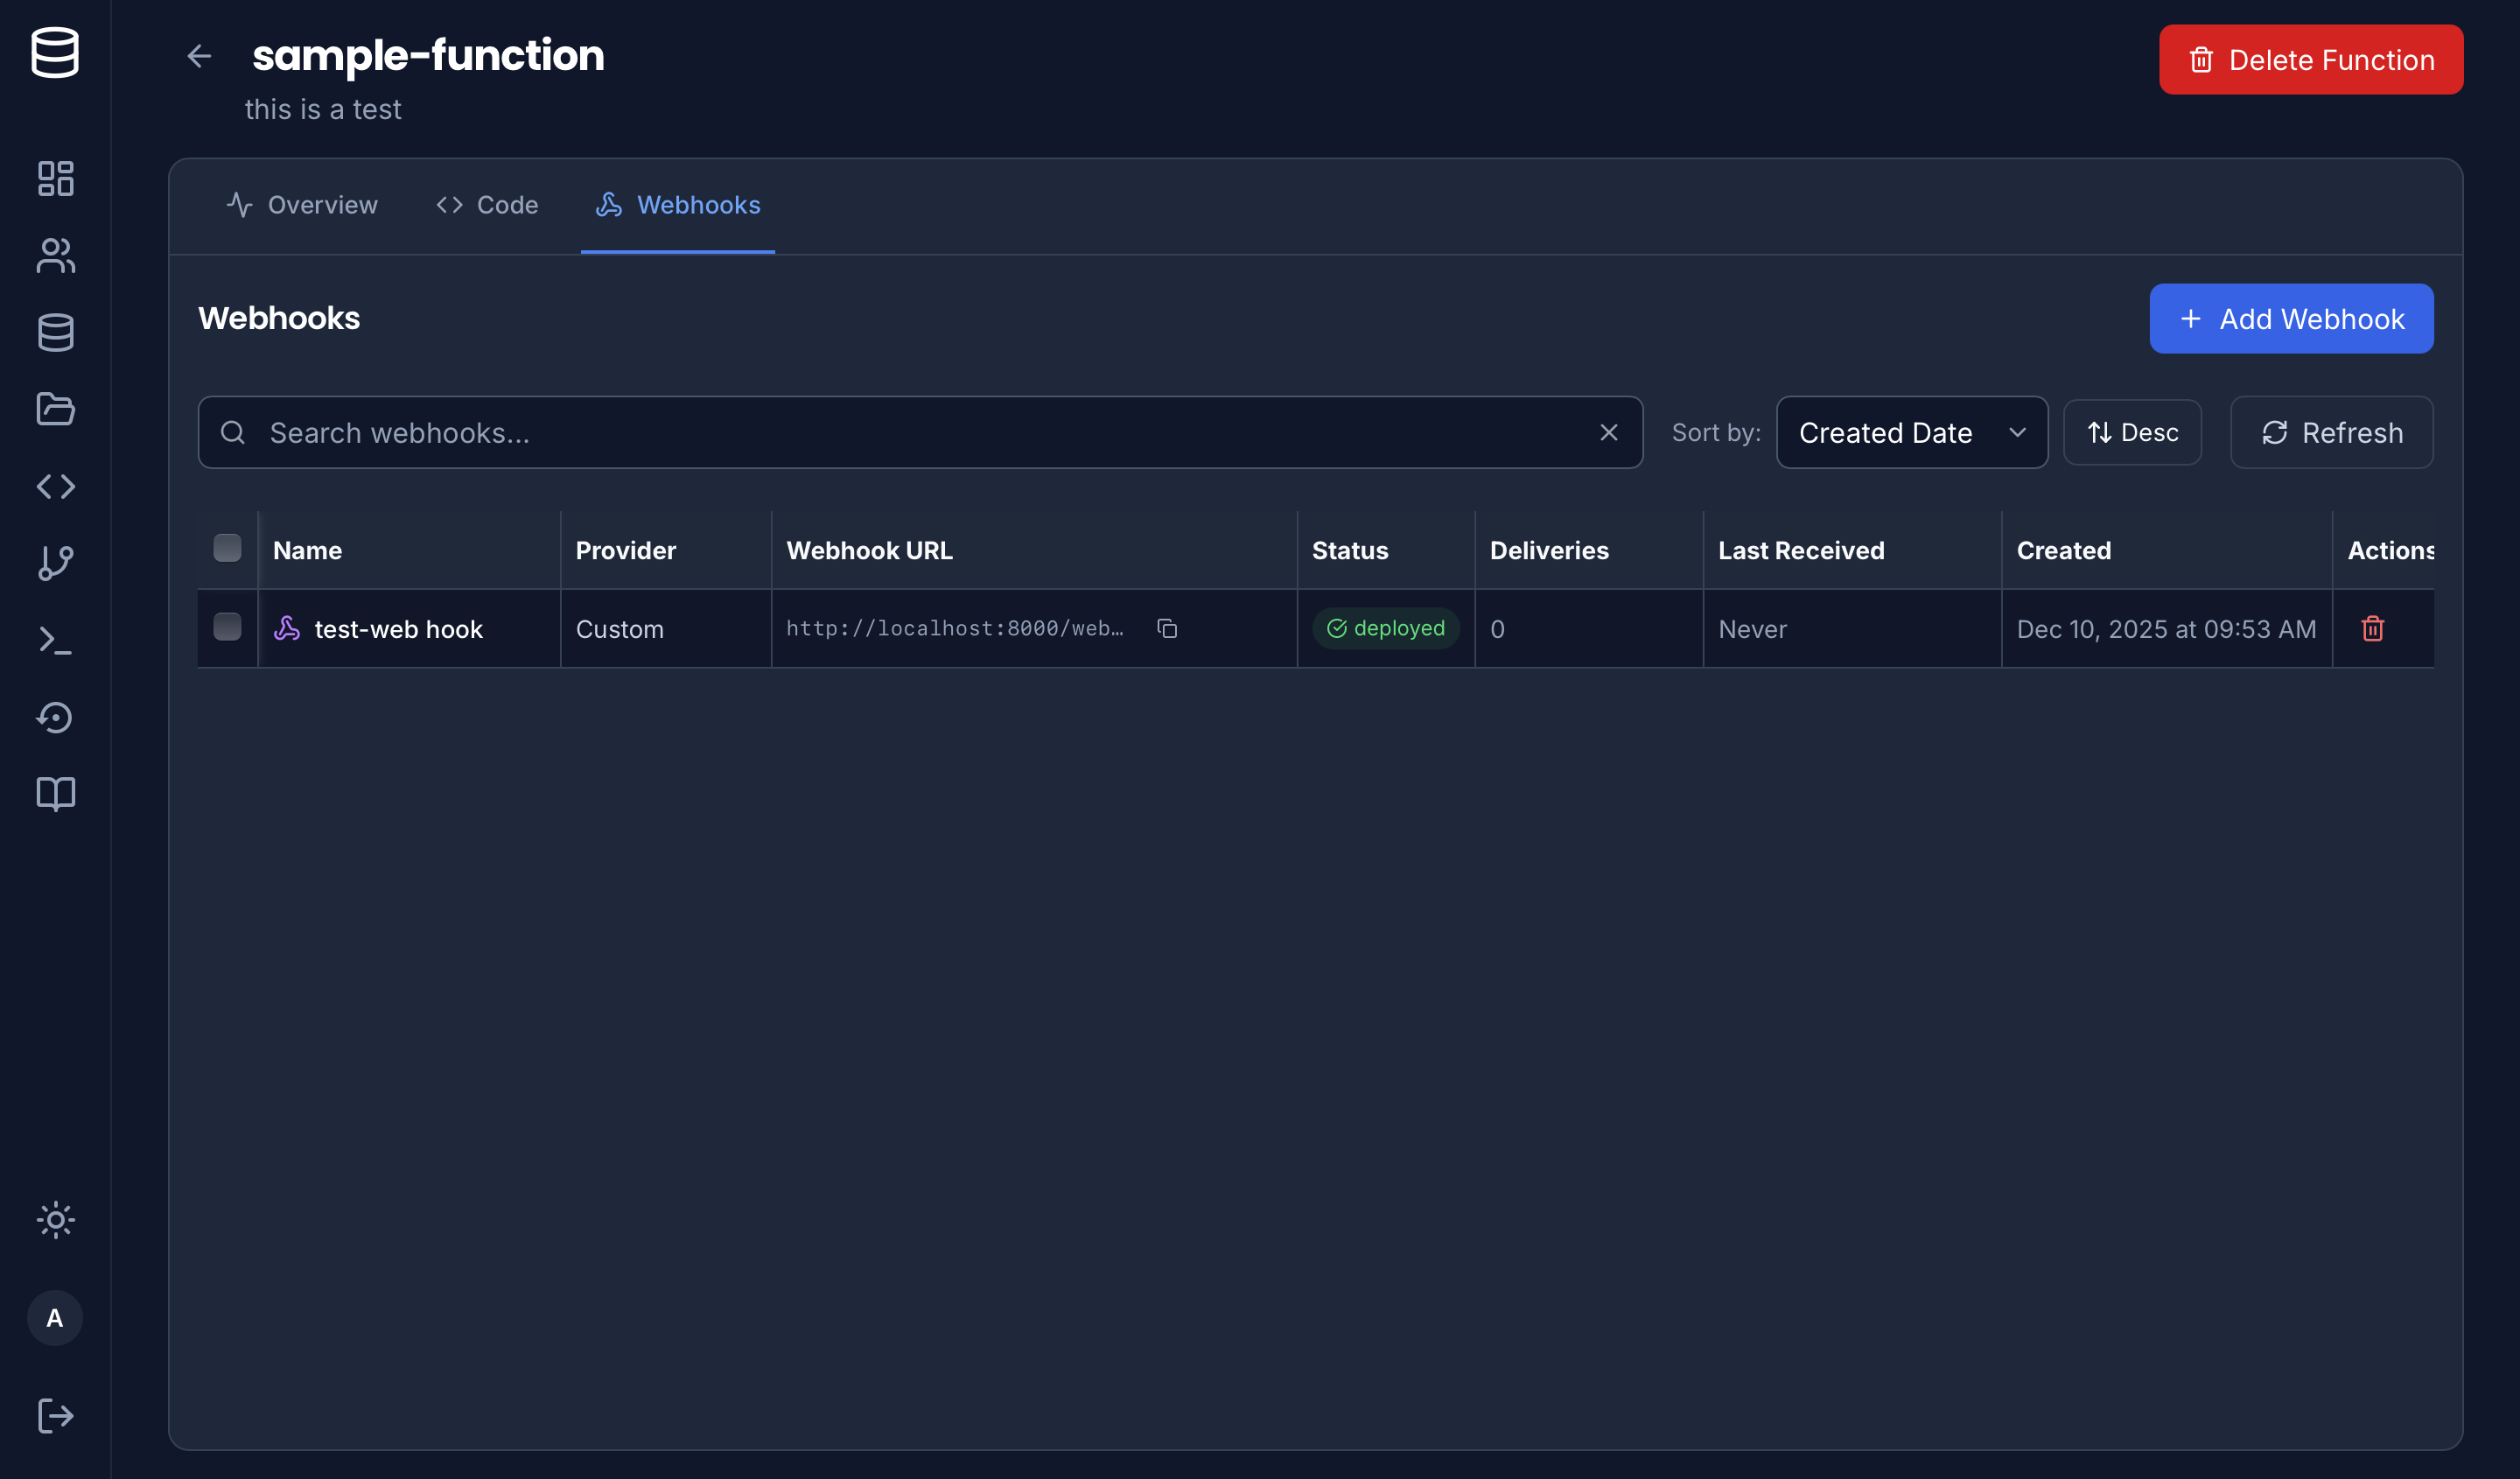Switch to the Overview tab
Viewport: 2520px width, 1479px height.
click(302, 205)
